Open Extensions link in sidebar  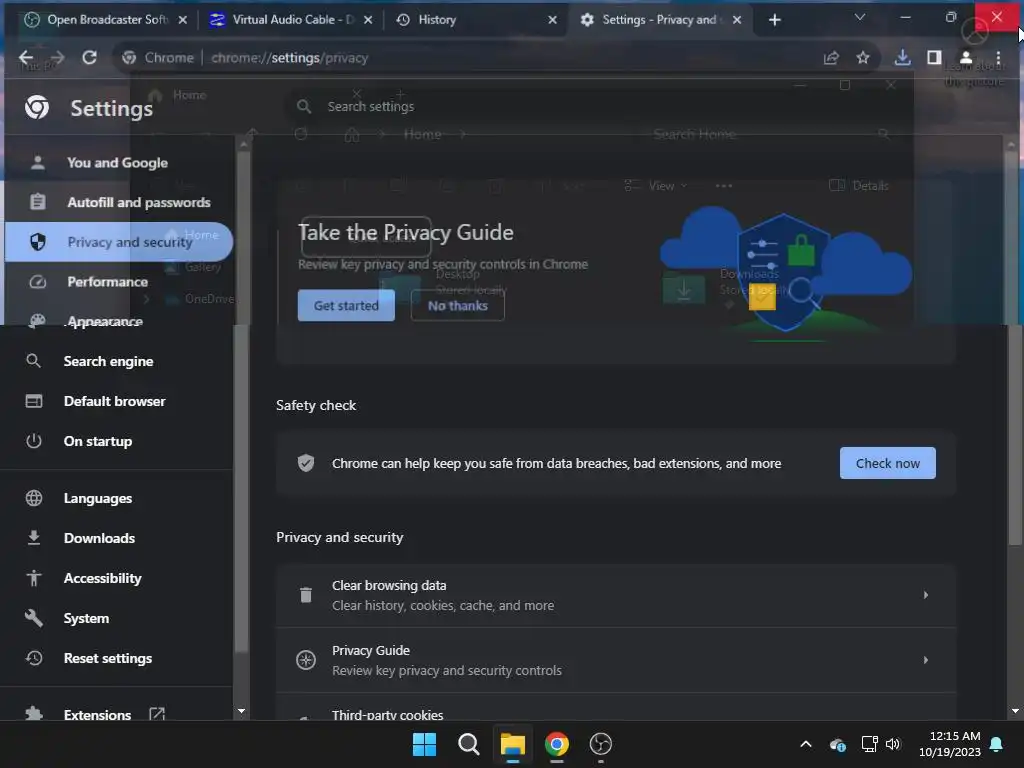(x=97, y=714)
